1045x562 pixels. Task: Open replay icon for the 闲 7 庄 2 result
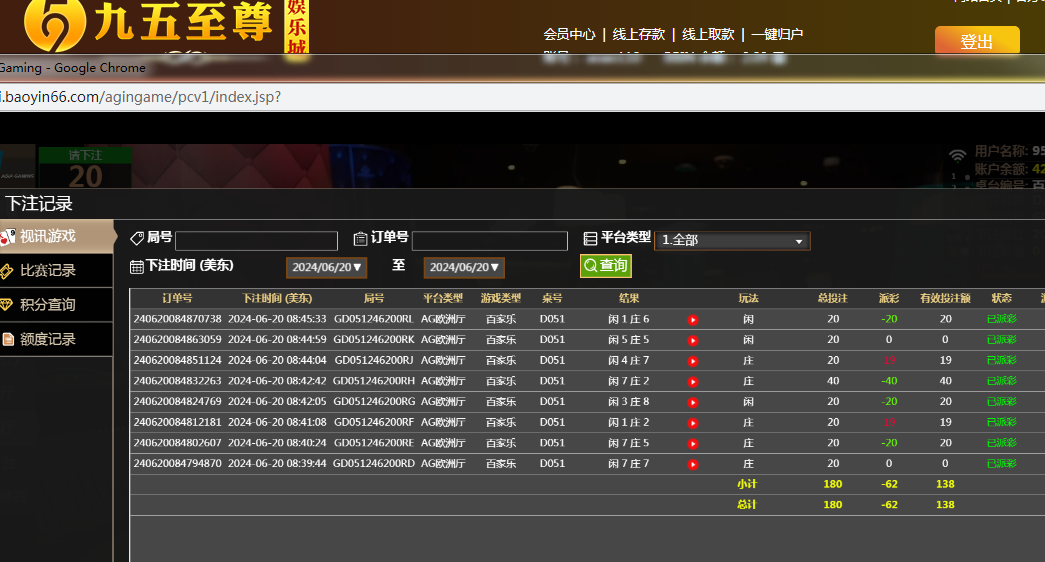tap(692, 382)
